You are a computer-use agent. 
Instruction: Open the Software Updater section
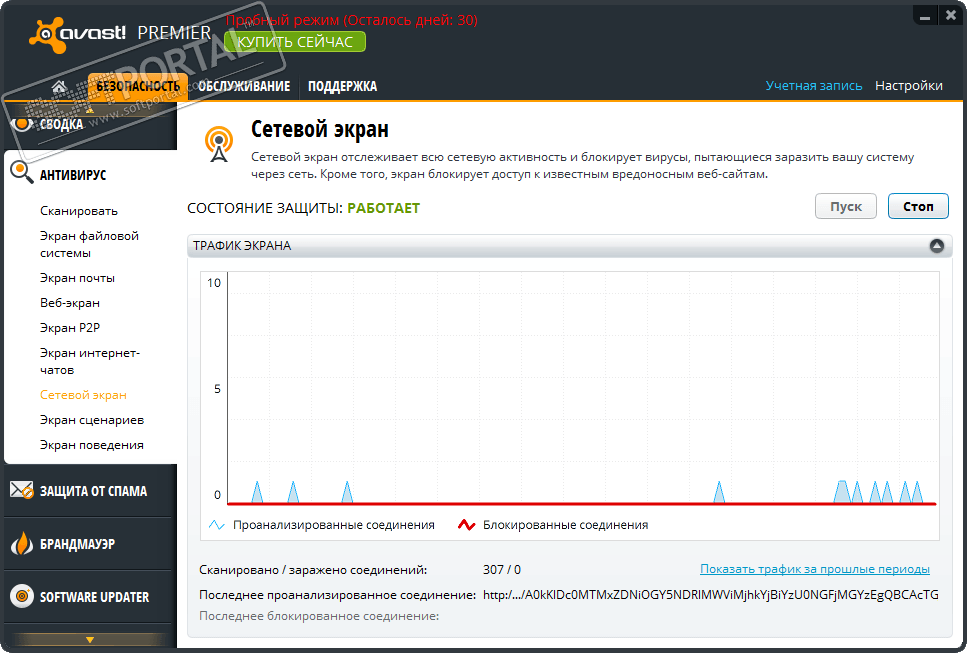(x=94, y=597)
